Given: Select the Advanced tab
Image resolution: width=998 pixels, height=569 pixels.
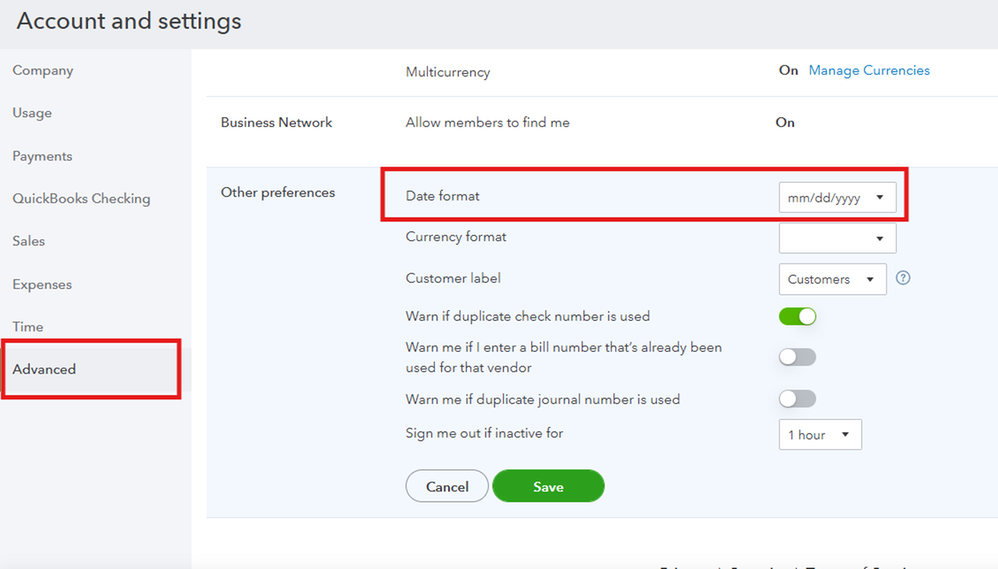Looking at the screenshot, I should coord(44,369).
